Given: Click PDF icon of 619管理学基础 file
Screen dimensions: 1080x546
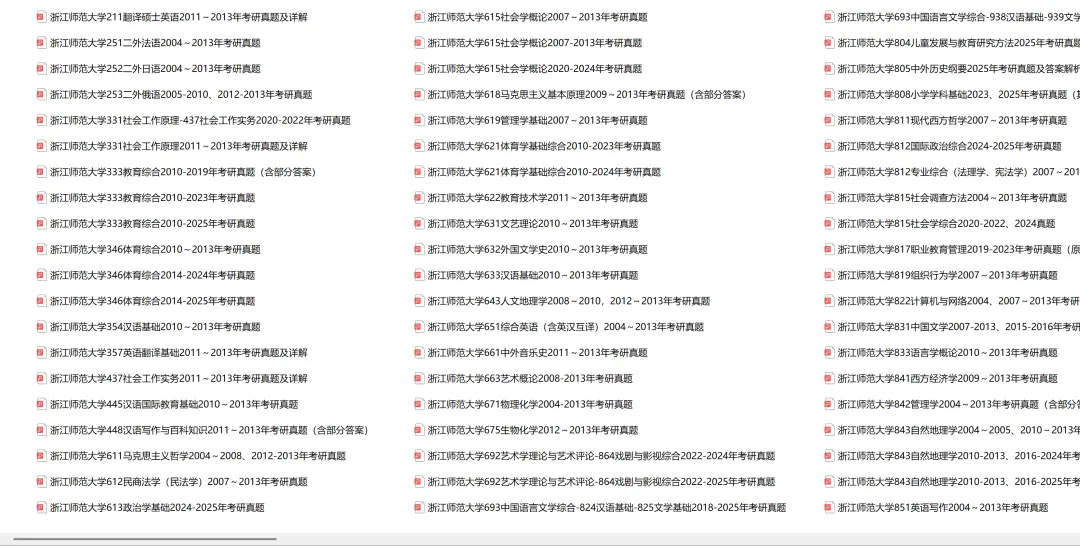Looking at the screenshot, I should (419, 120).
